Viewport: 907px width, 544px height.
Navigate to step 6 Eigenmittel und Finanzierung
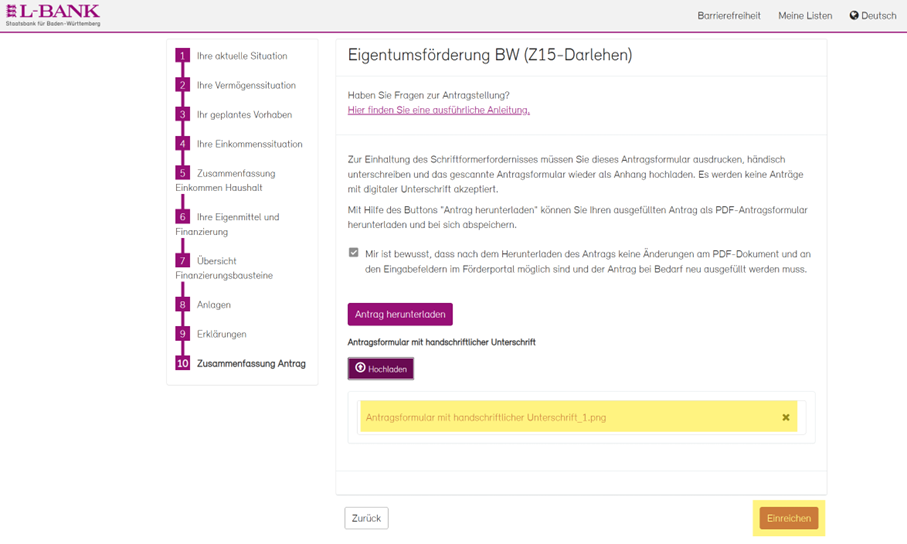(x=237, y=217)
